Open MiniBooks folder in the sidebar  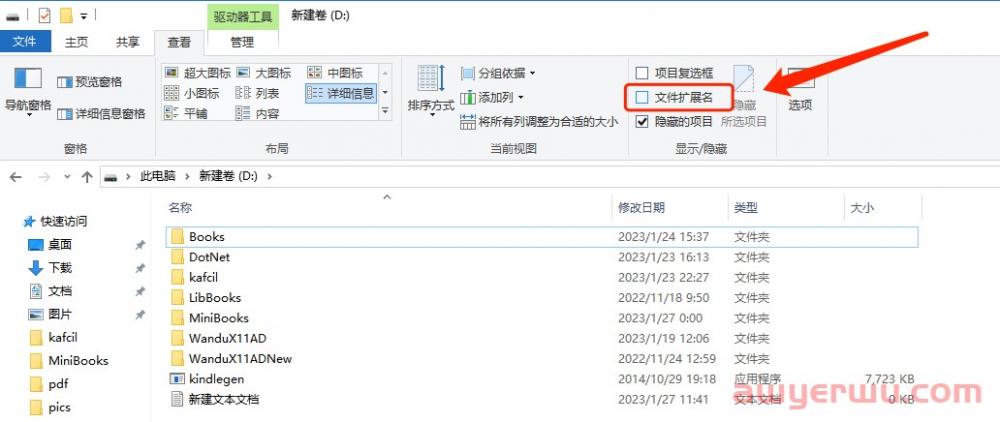coord(69,360)
